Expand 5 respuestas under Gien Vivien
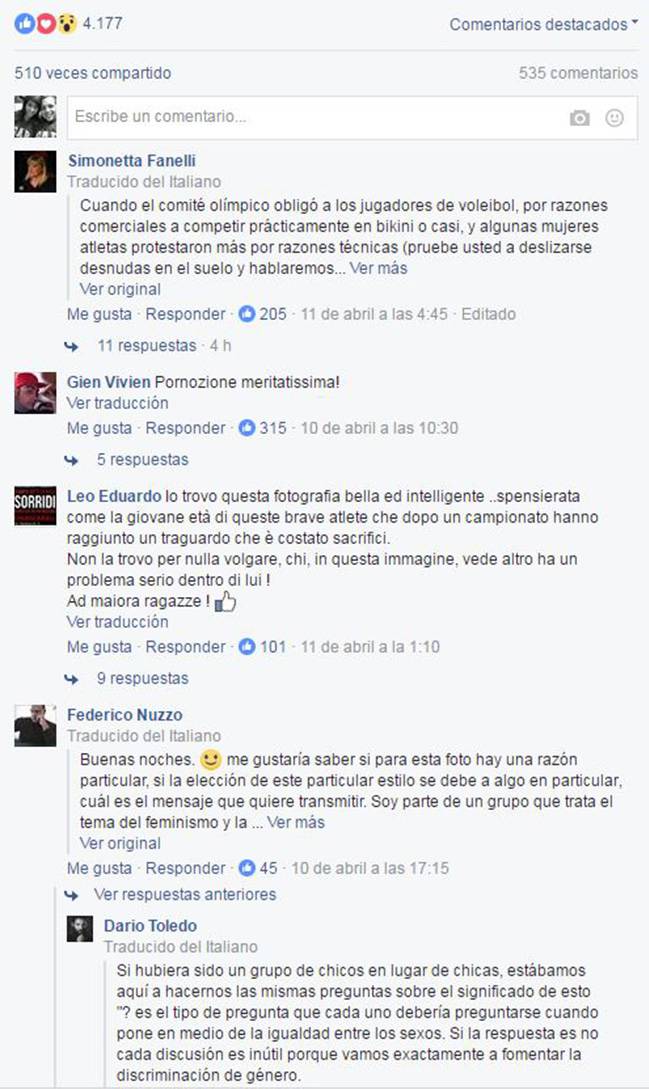The width and height of the screenshot is (649, 1089). [142, 459]
